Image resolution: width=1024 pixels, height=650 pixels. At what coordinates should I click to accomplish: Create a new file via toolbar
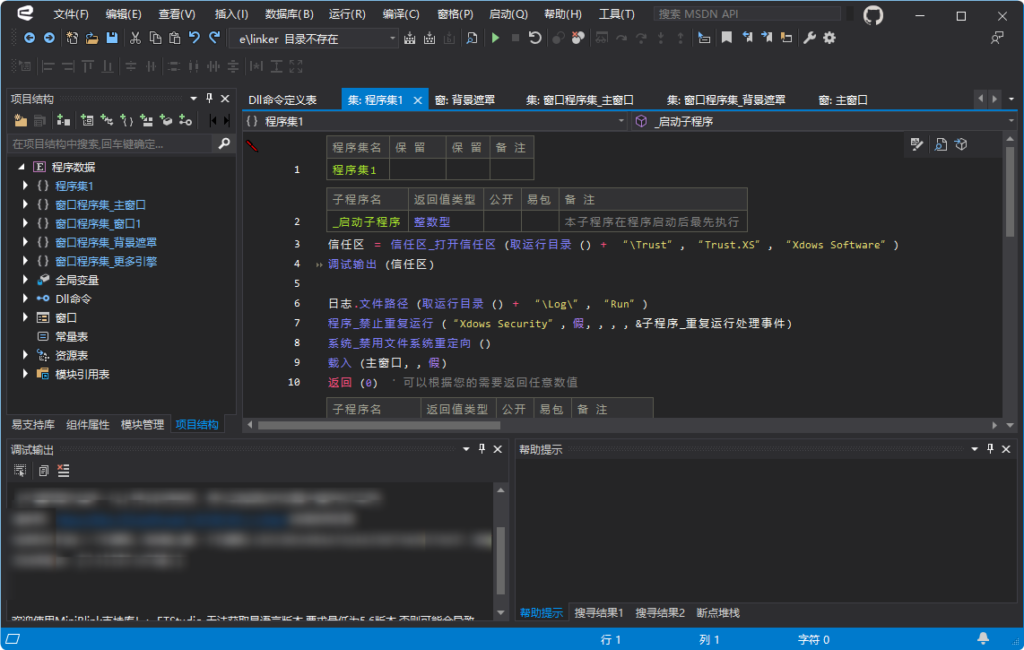72,39
